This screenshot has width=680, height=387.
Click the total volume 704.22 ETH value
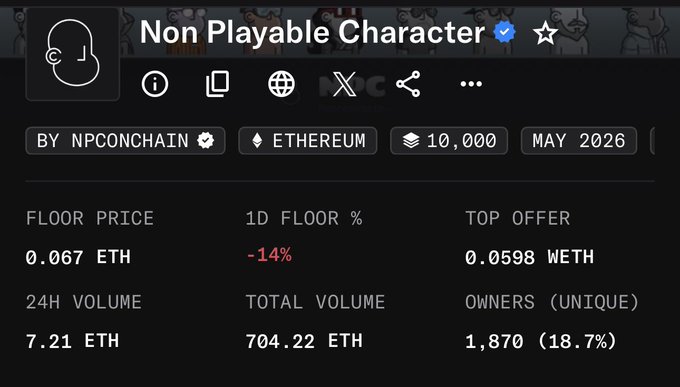pos(304,341)
